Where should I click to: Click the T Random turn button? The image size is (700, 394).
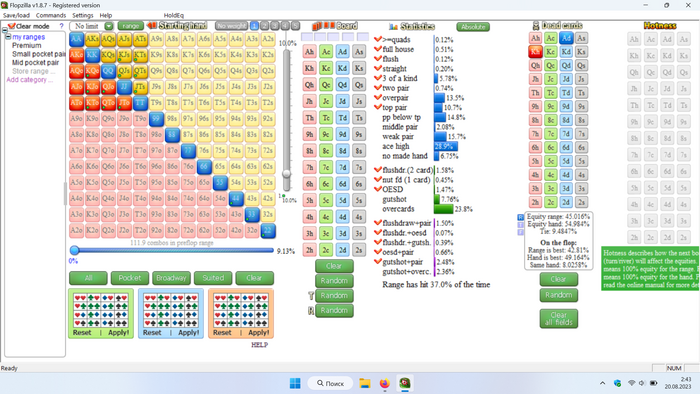click(334, 295)
